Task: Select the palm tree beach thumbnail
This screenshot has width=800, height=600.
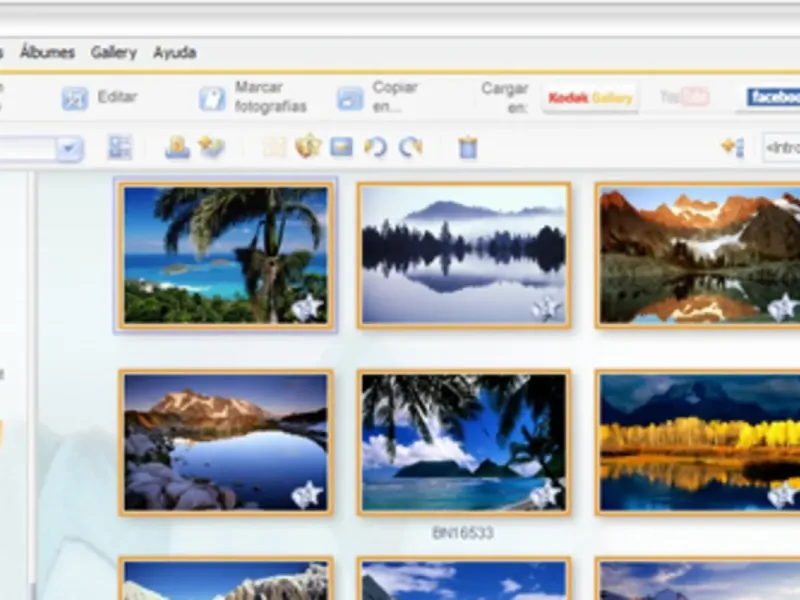Action: [226, 256]
